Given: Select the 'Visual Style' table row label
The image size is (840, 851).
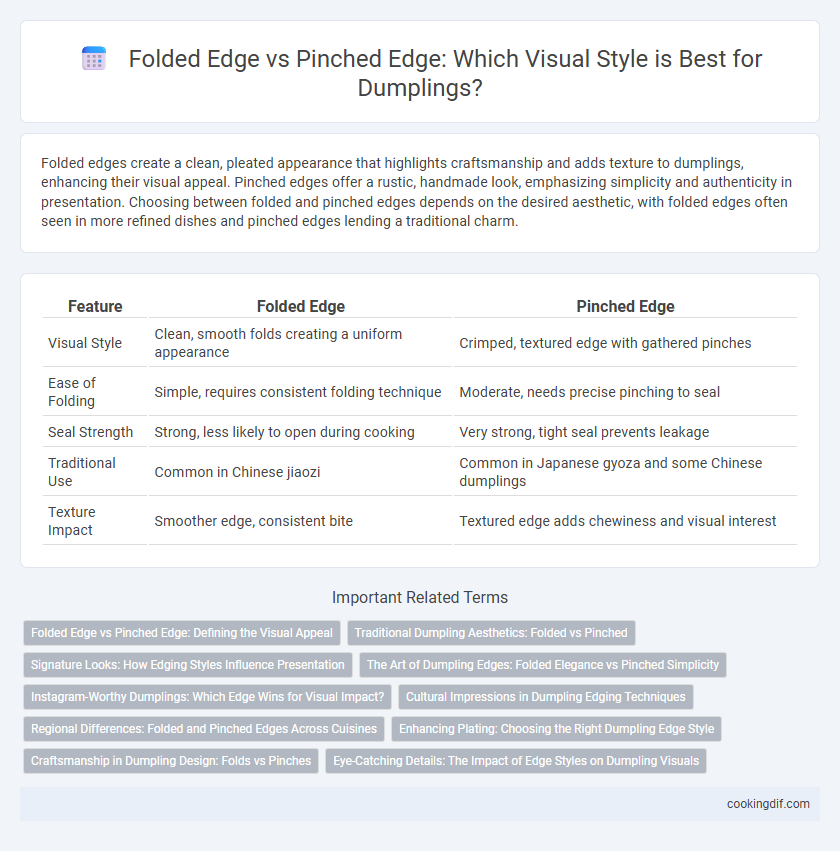Looking at the screenshot, I should pos(85,343).
